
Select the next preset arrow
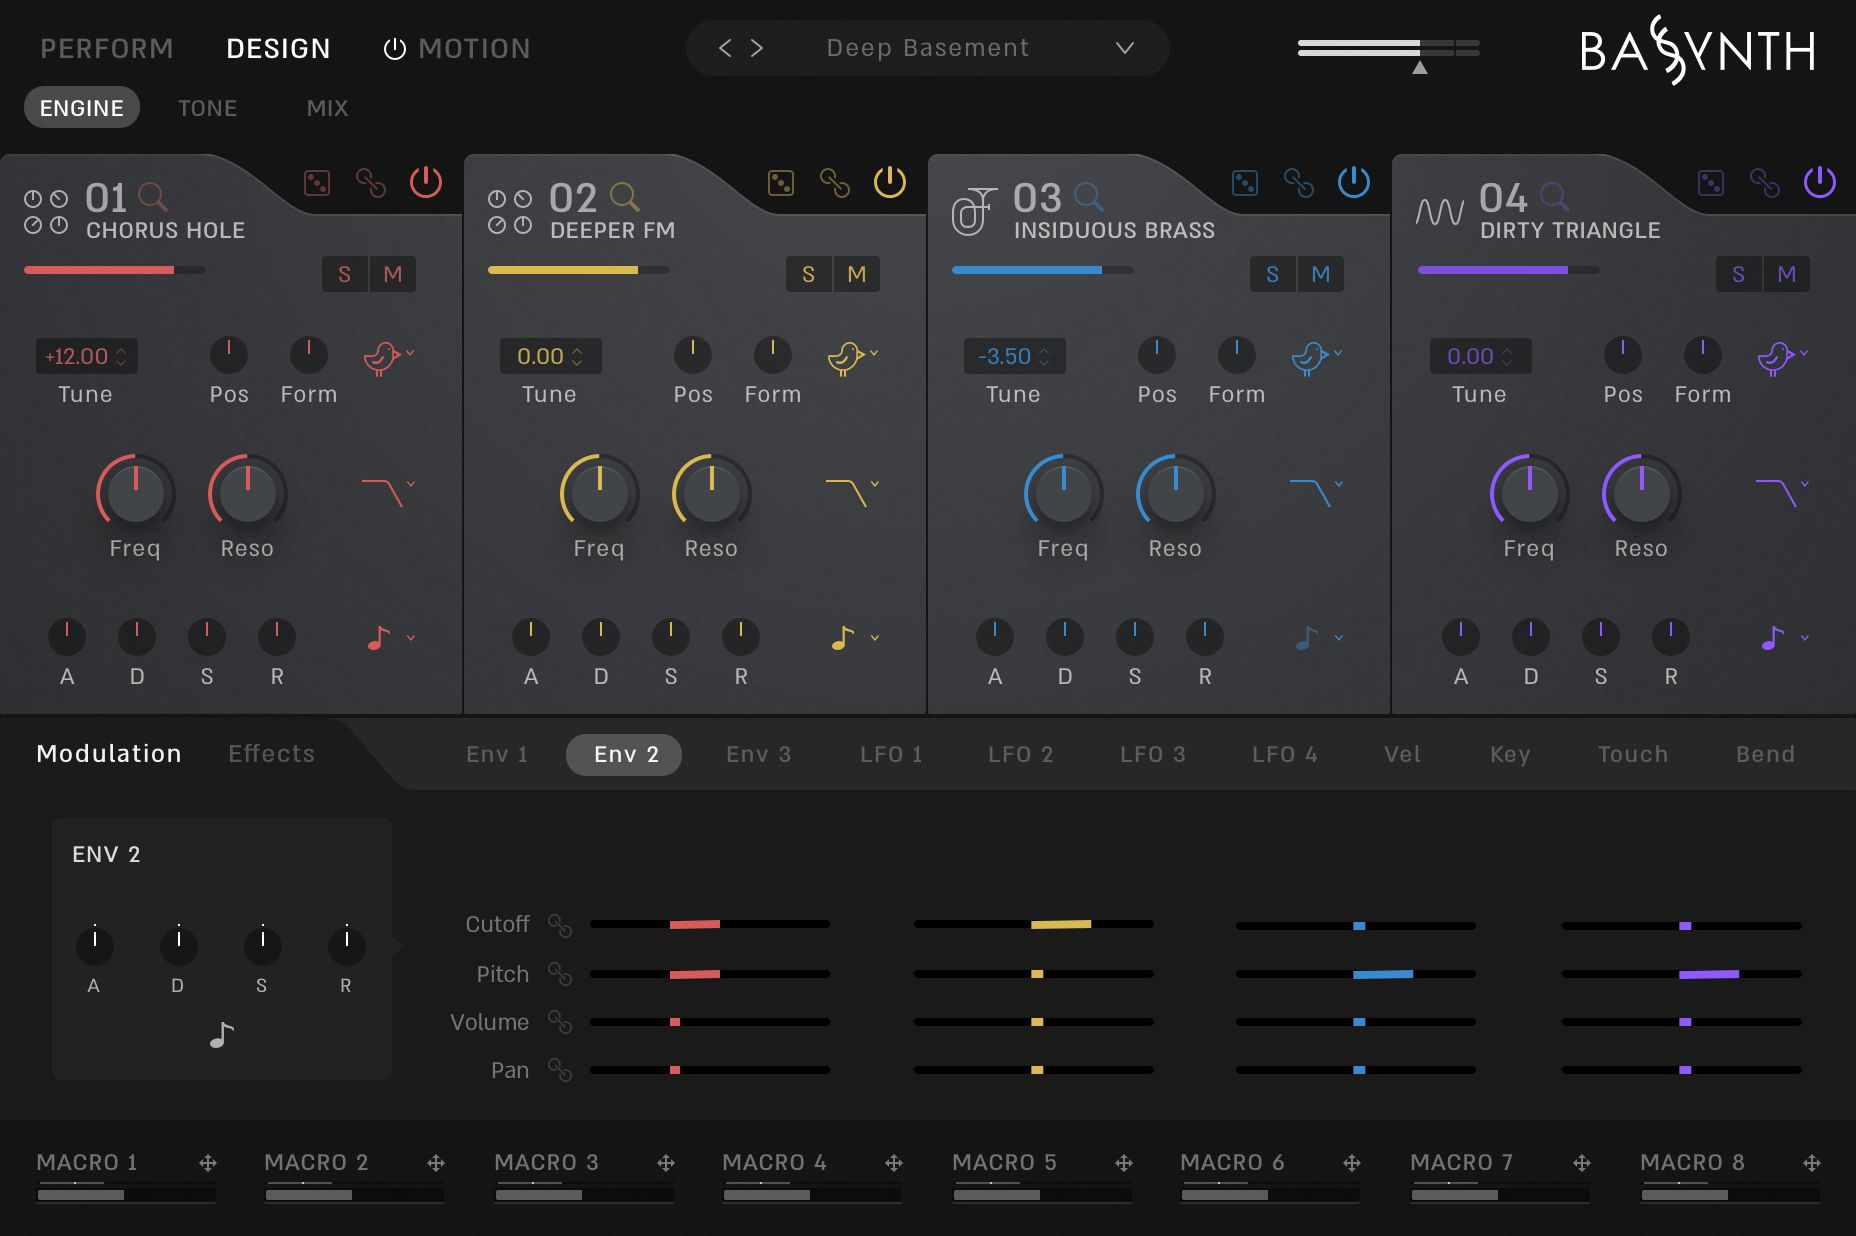[x=757, y=48]
